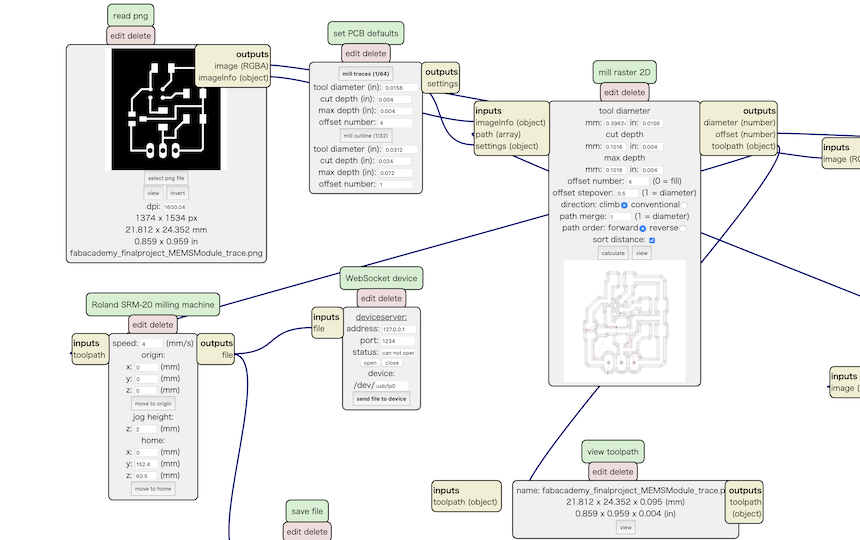Select the reverse path order radio

tap(683, 229)
